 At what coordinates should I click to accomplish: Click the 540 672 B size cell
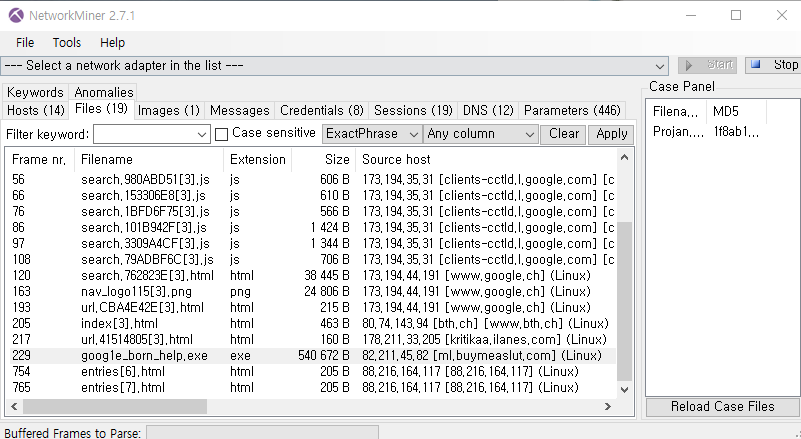click(324, 356)
